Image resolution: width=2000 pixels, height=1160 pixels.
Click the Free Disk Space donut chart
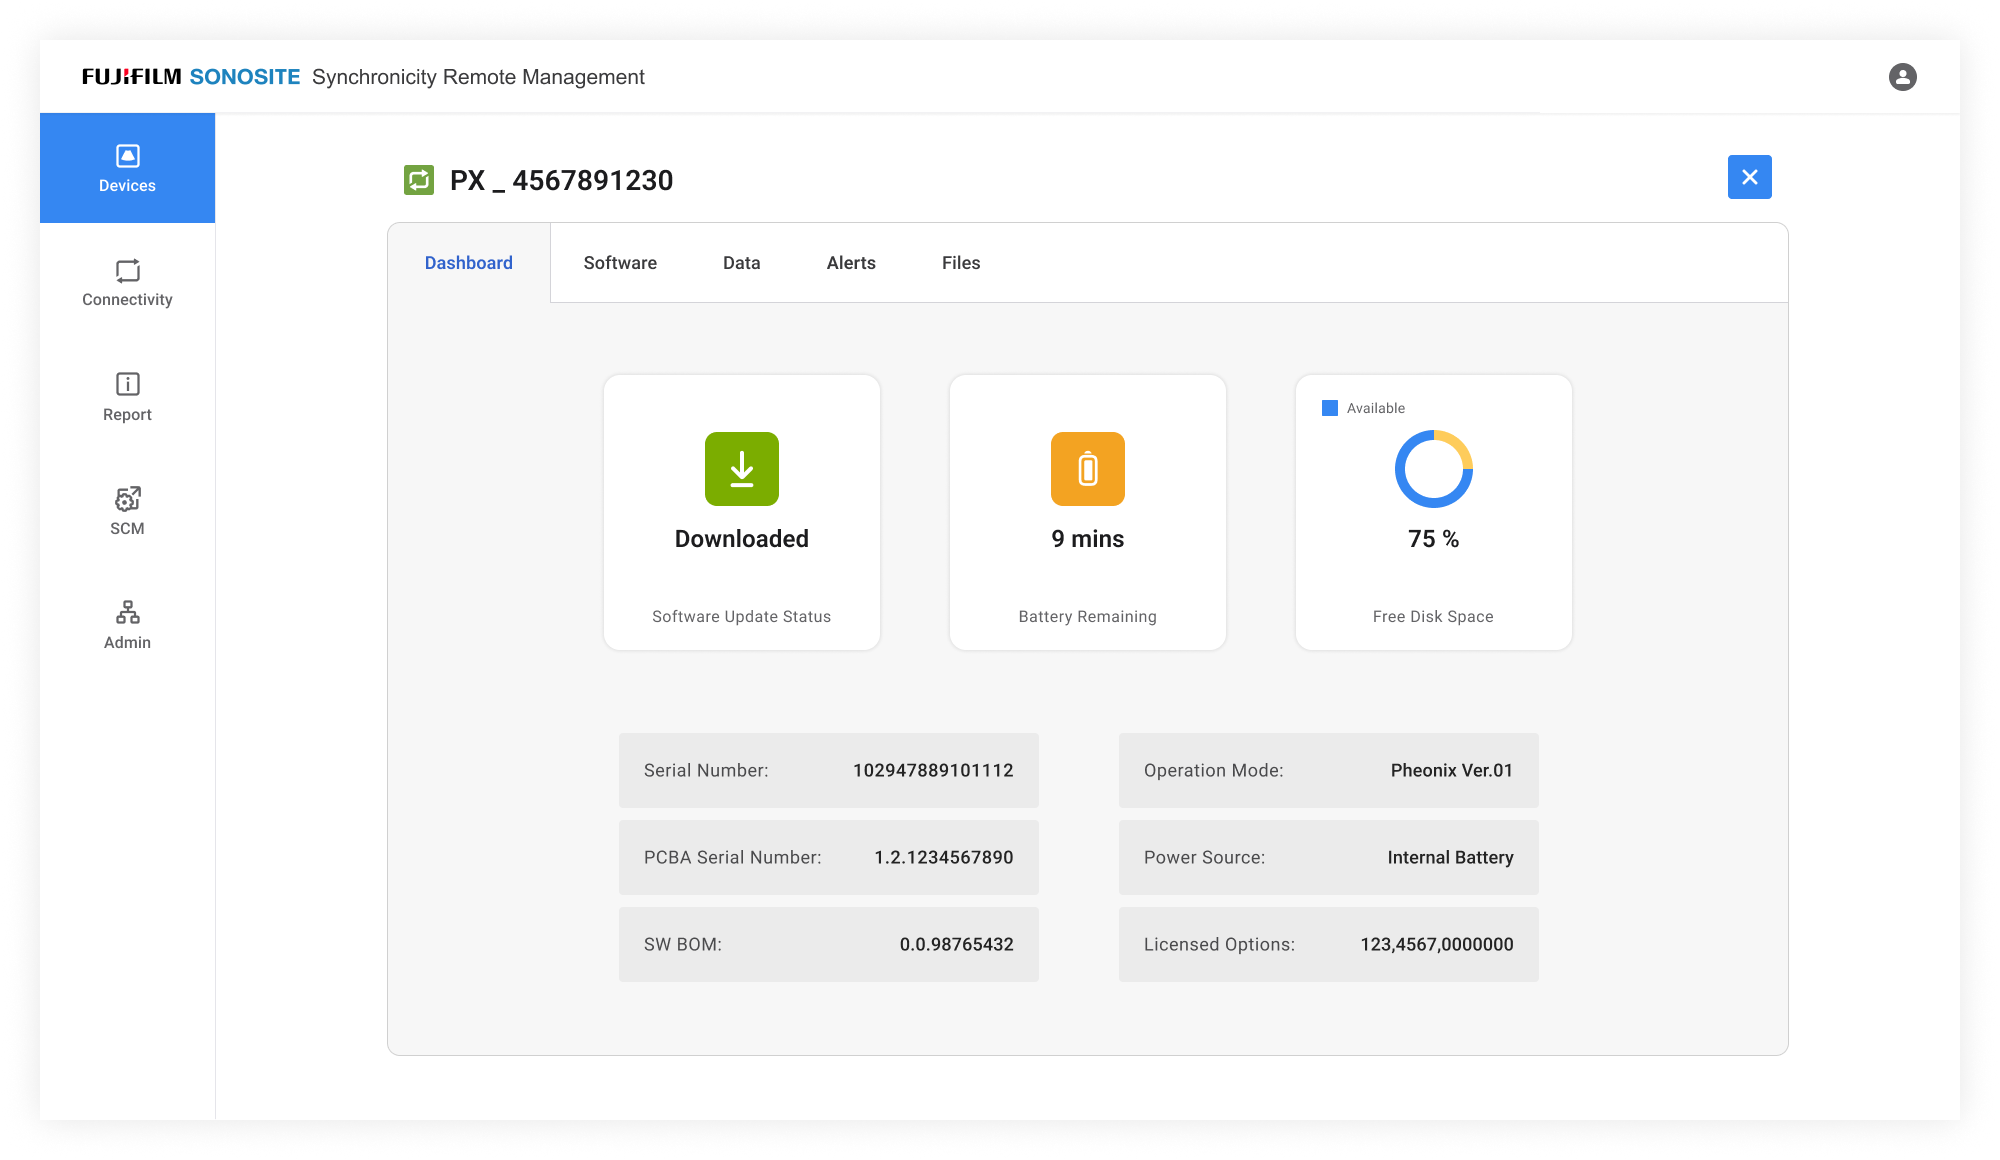[1433, 469]
